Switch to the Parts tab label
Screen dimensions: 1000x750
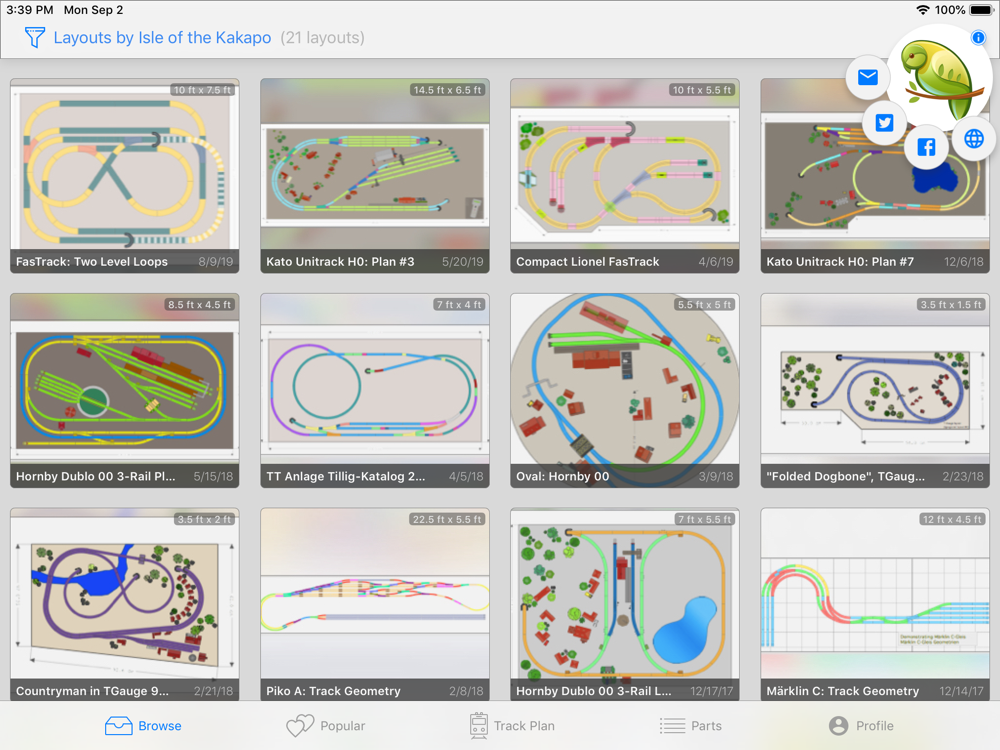point(707,726)
